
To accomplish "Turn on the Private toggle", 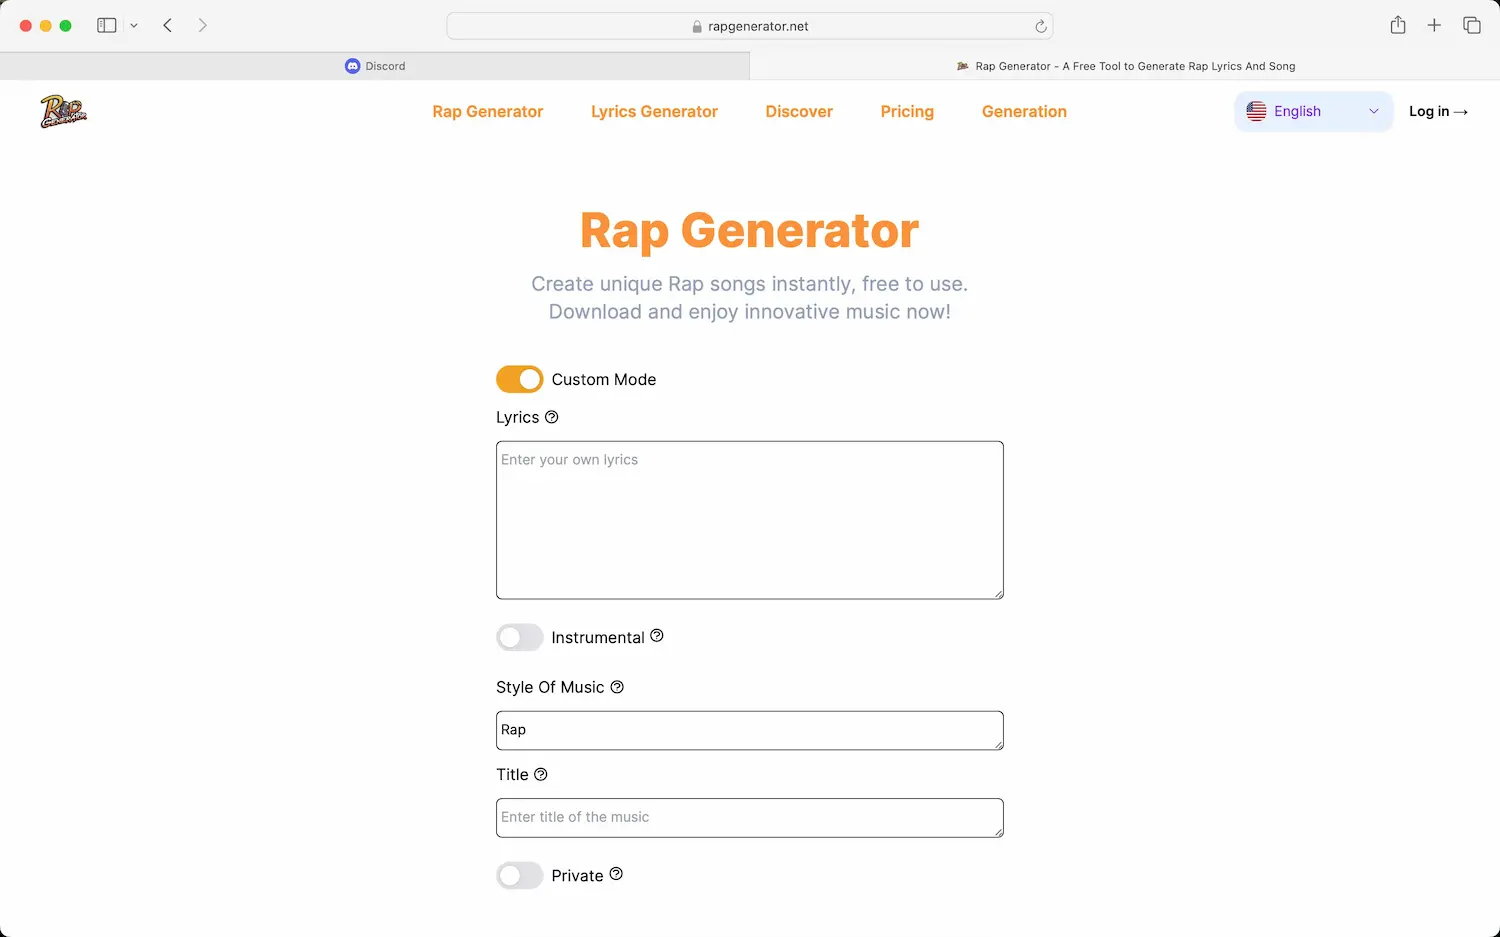I will [x=519, y=875].
